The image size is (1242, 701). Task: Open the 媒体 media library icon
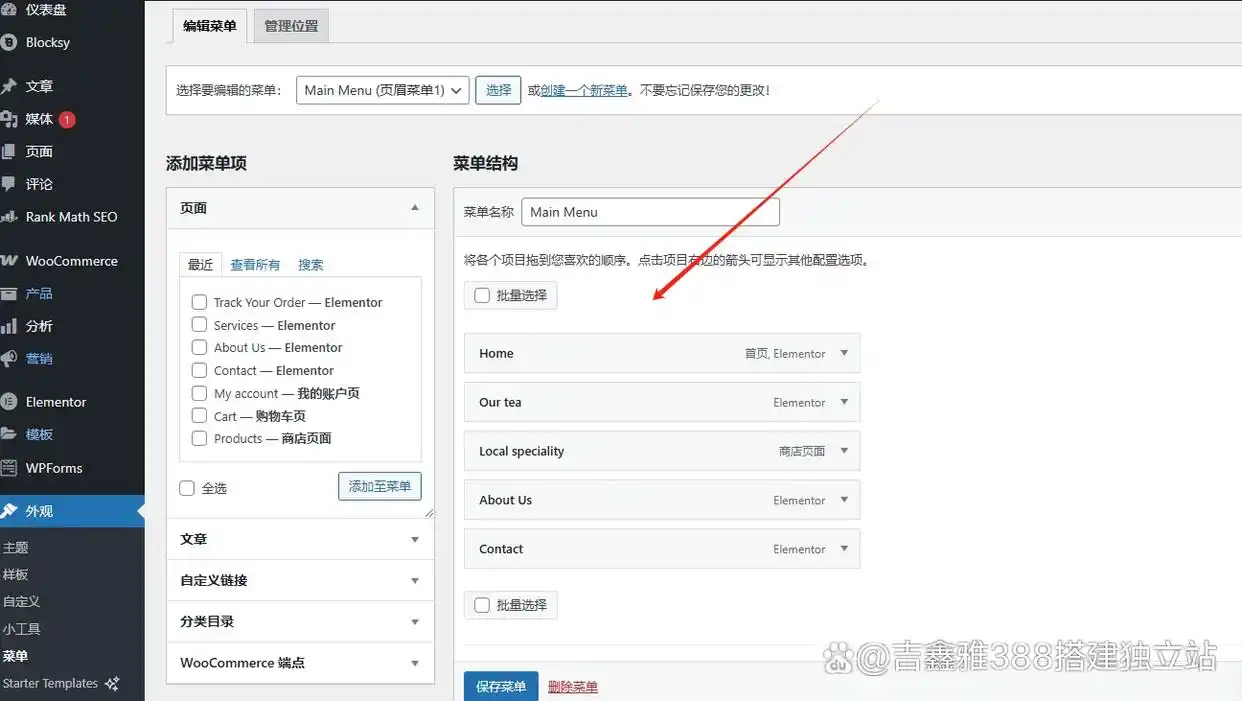(x=9, y=119)
